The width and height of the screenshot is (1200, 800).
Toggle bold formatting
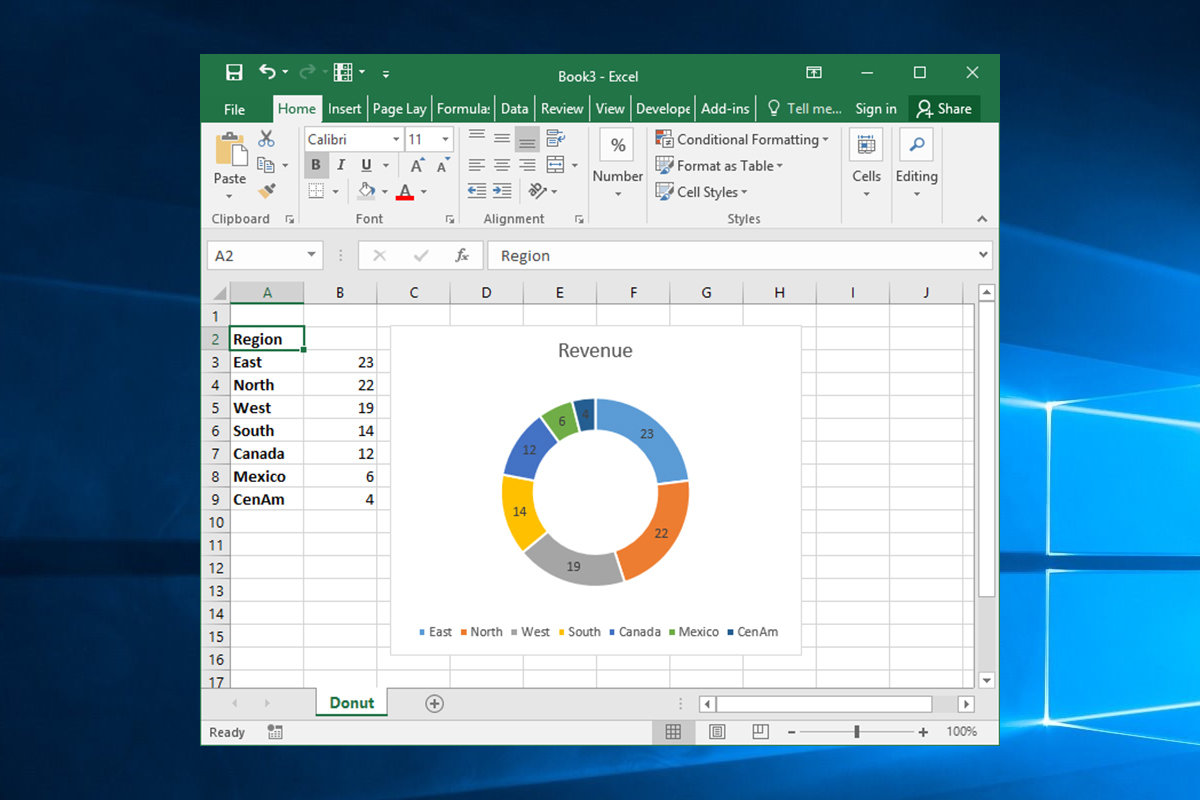(x=317, y=165)
